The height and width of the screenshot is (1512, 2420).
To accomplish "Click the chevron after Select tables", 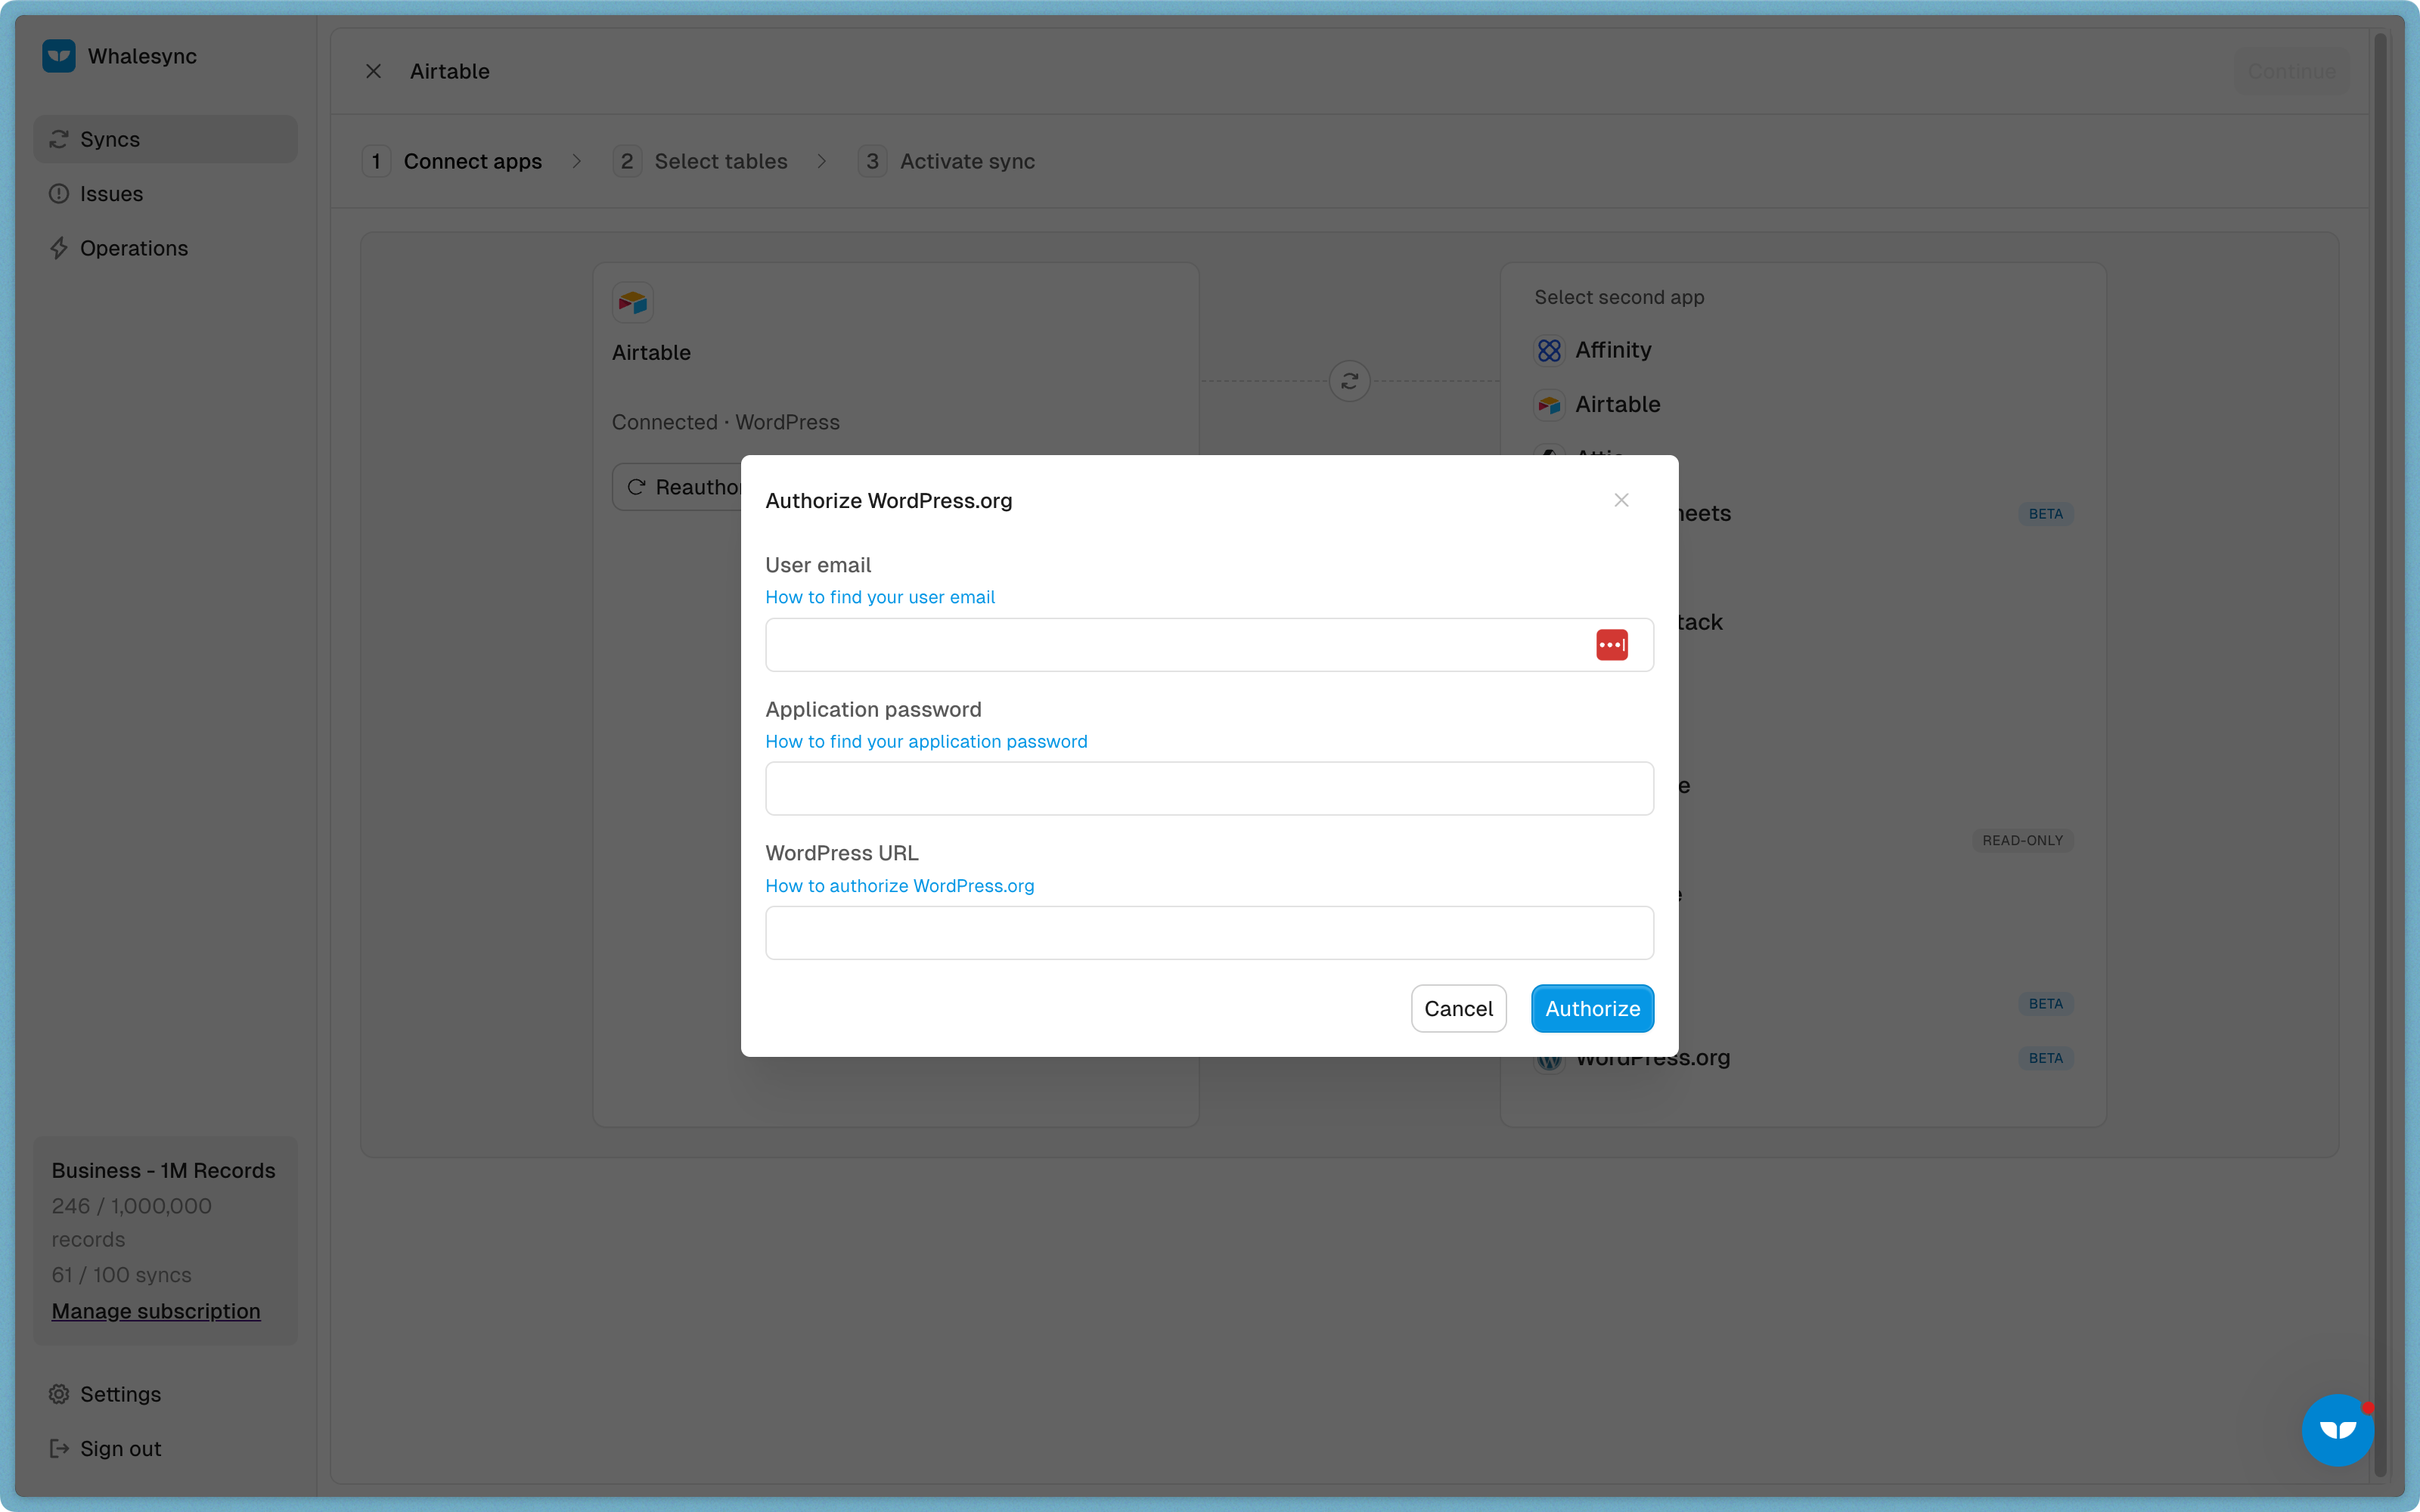I will tap(822, 161).
